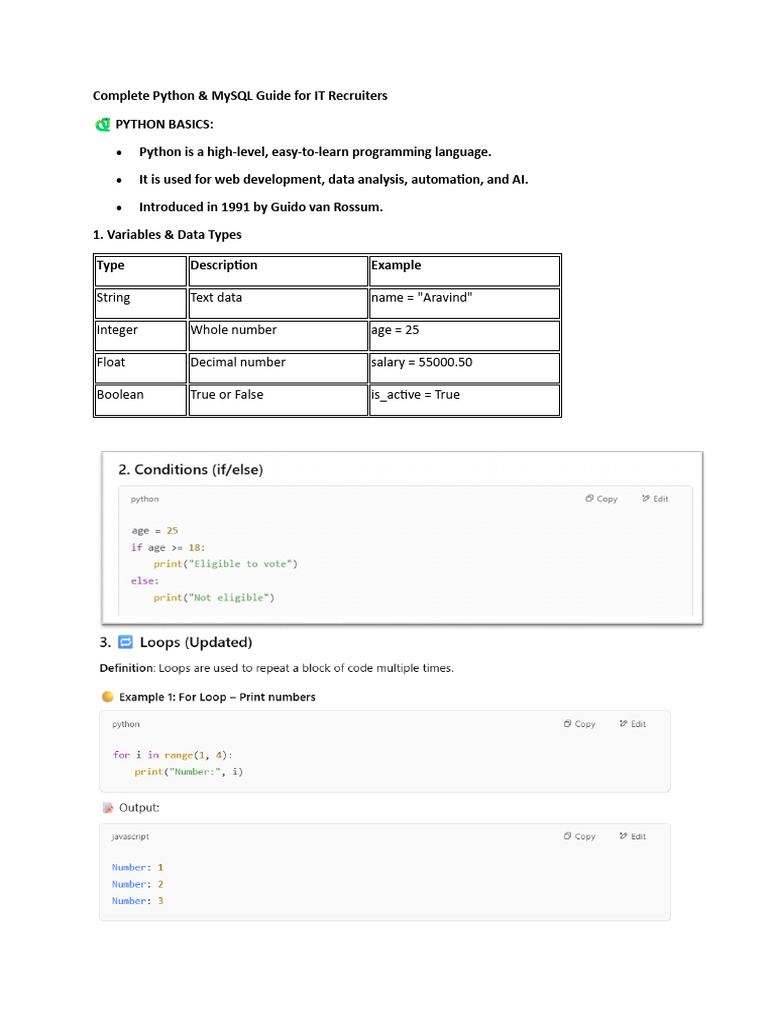Viewport: 768px width, 1024px height.
Task: Click the document title about IT Recruiters
Action: [240, 96]
